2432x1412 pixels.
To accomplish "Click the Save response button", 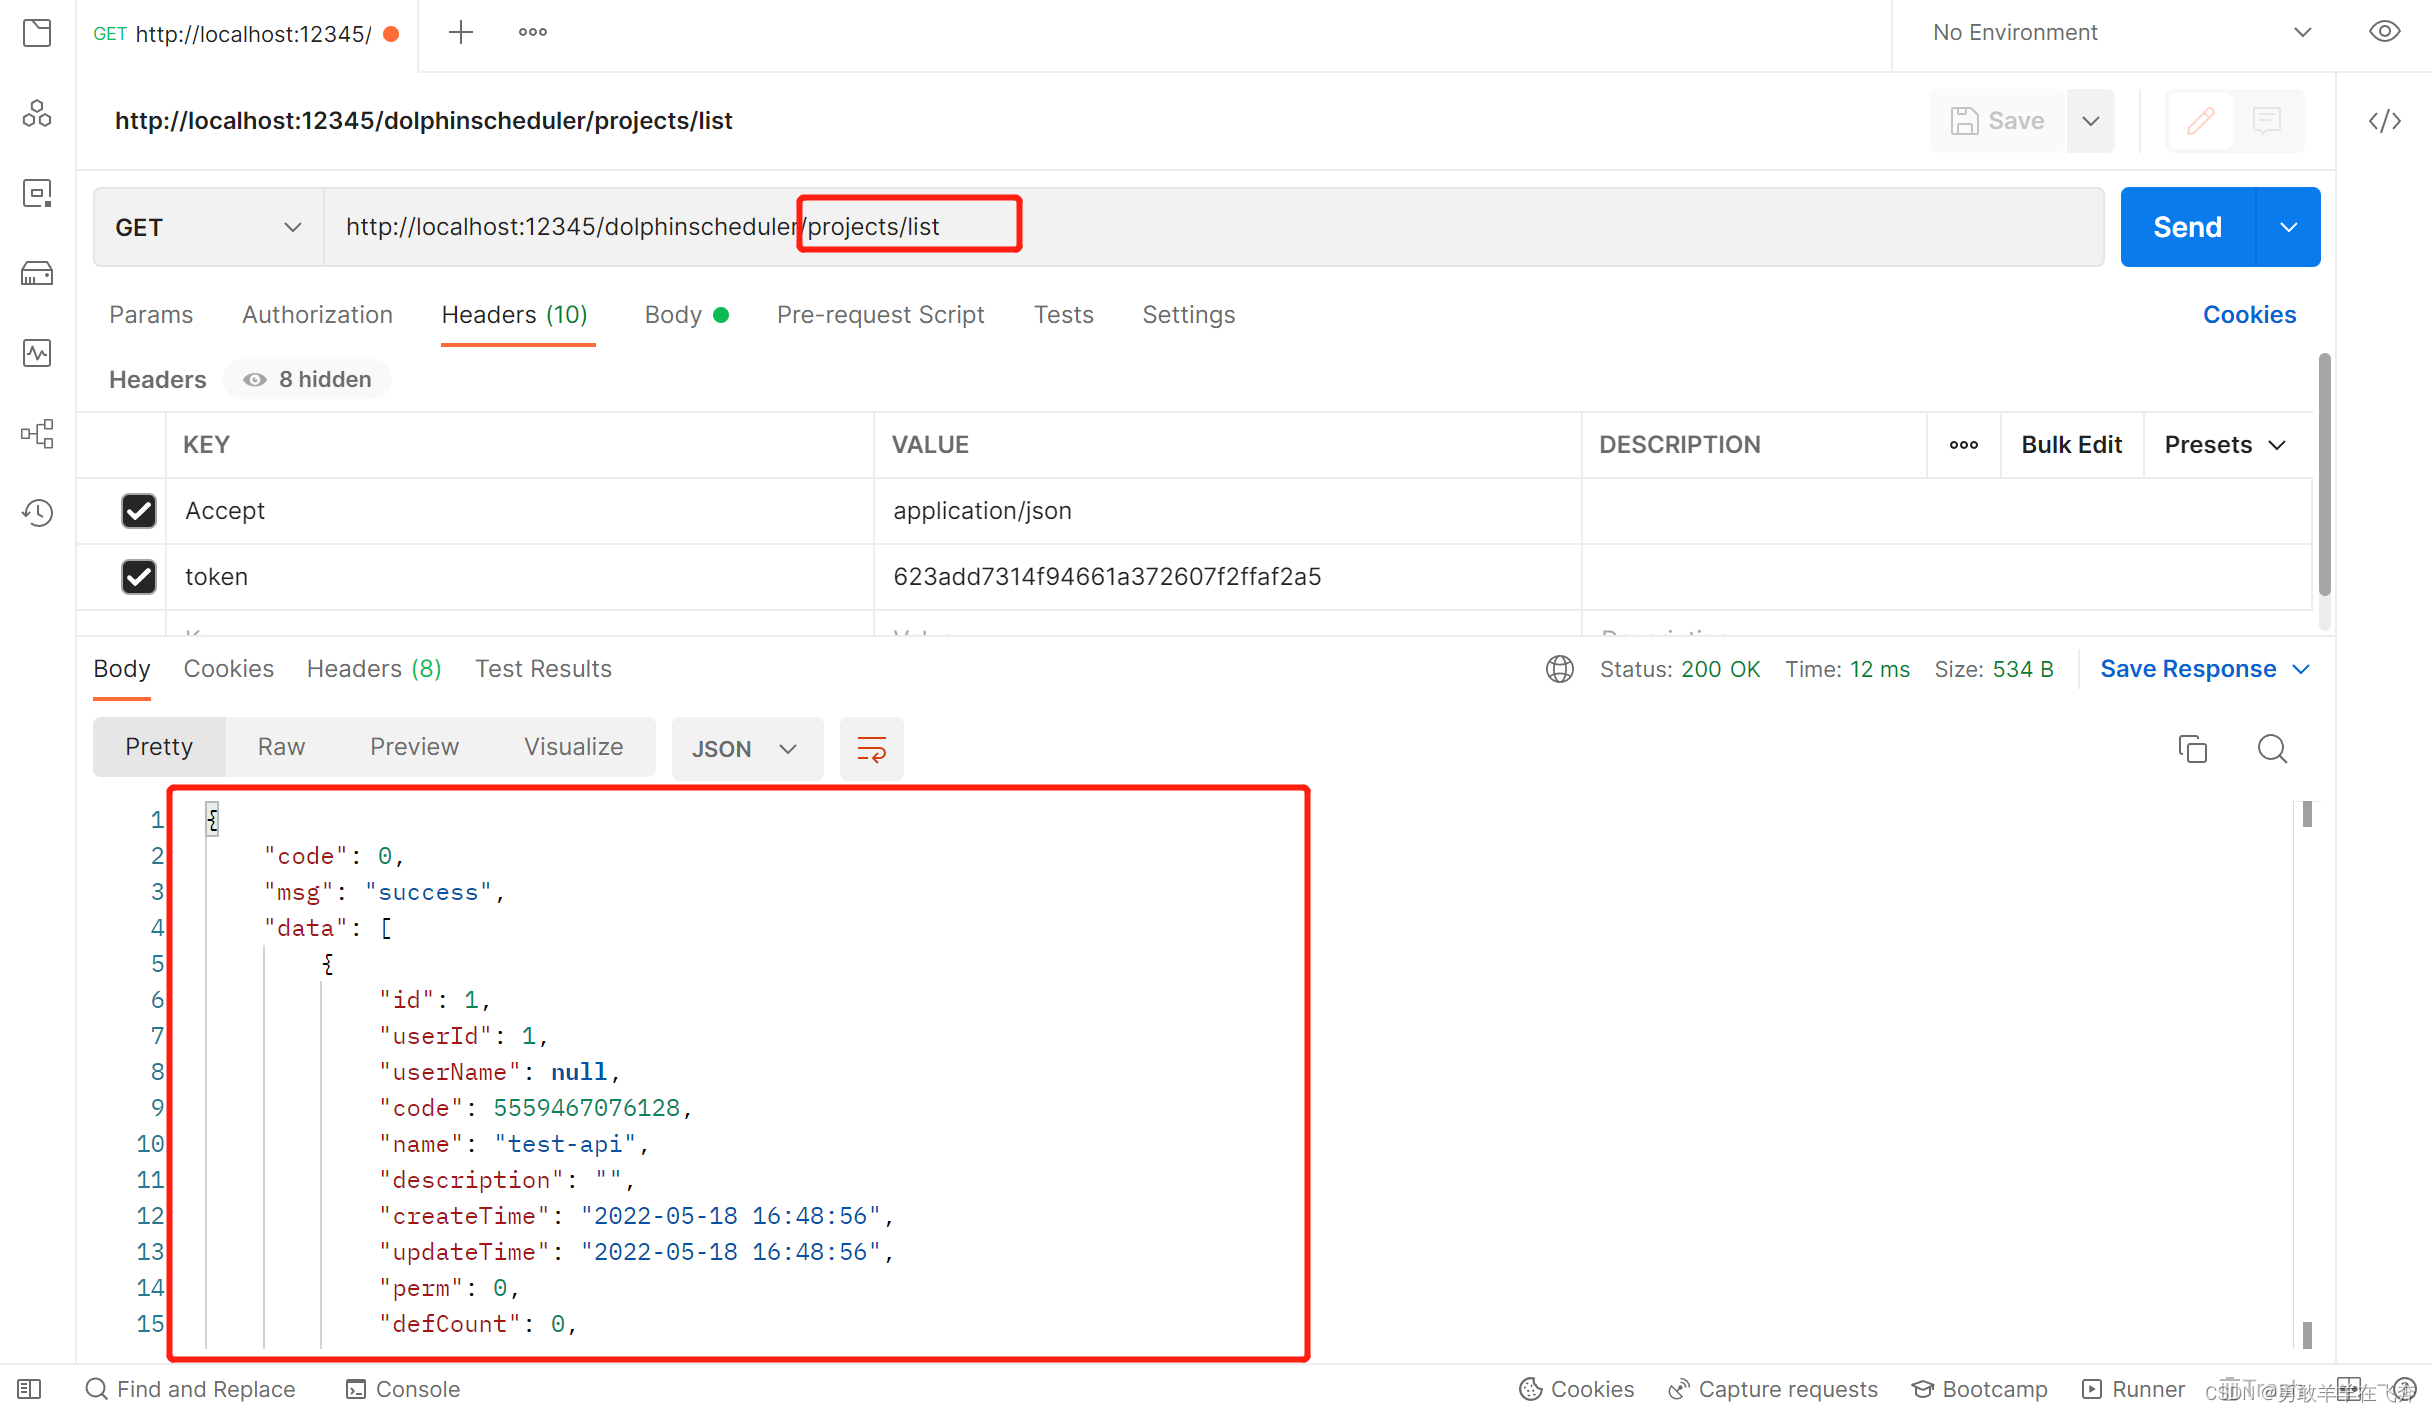I will tap(2192, 669).
